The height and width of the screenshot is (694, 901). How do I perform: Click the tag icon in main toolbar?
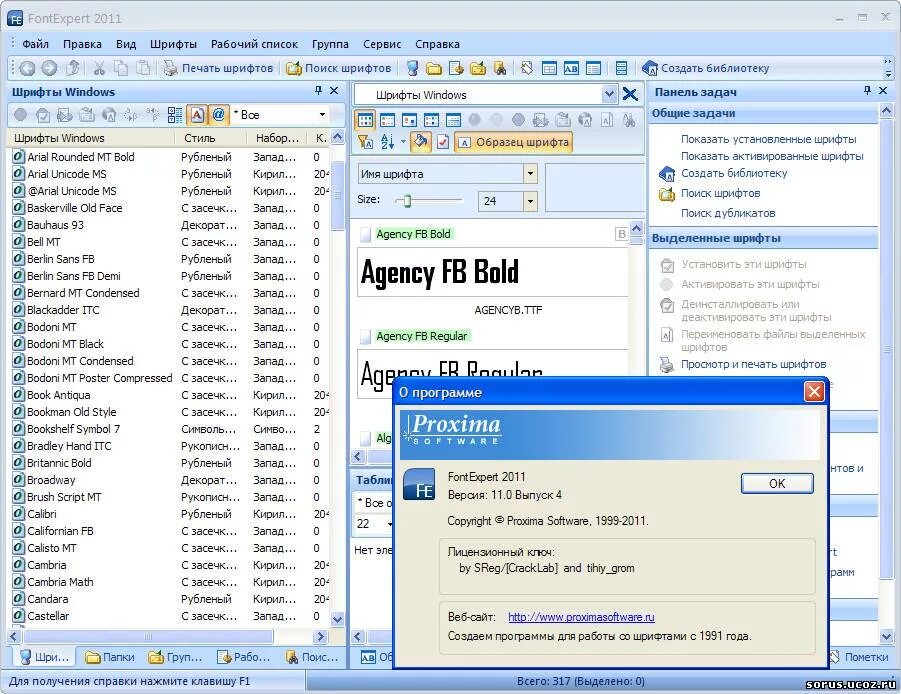tap(527, 68)
